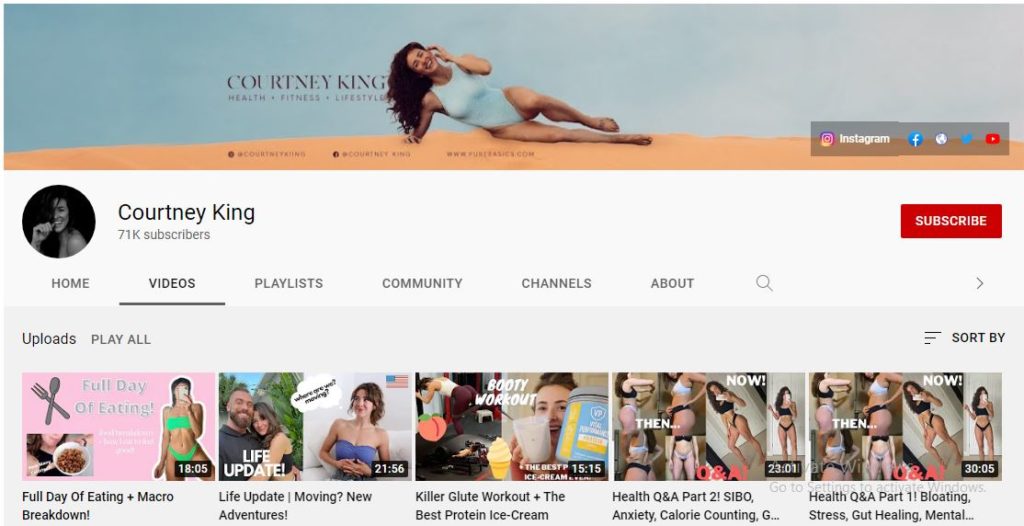Click title 'Full Day Of Eating + Macro Breakdown!'
This screenshot has height=526, width=1024.
98,506
